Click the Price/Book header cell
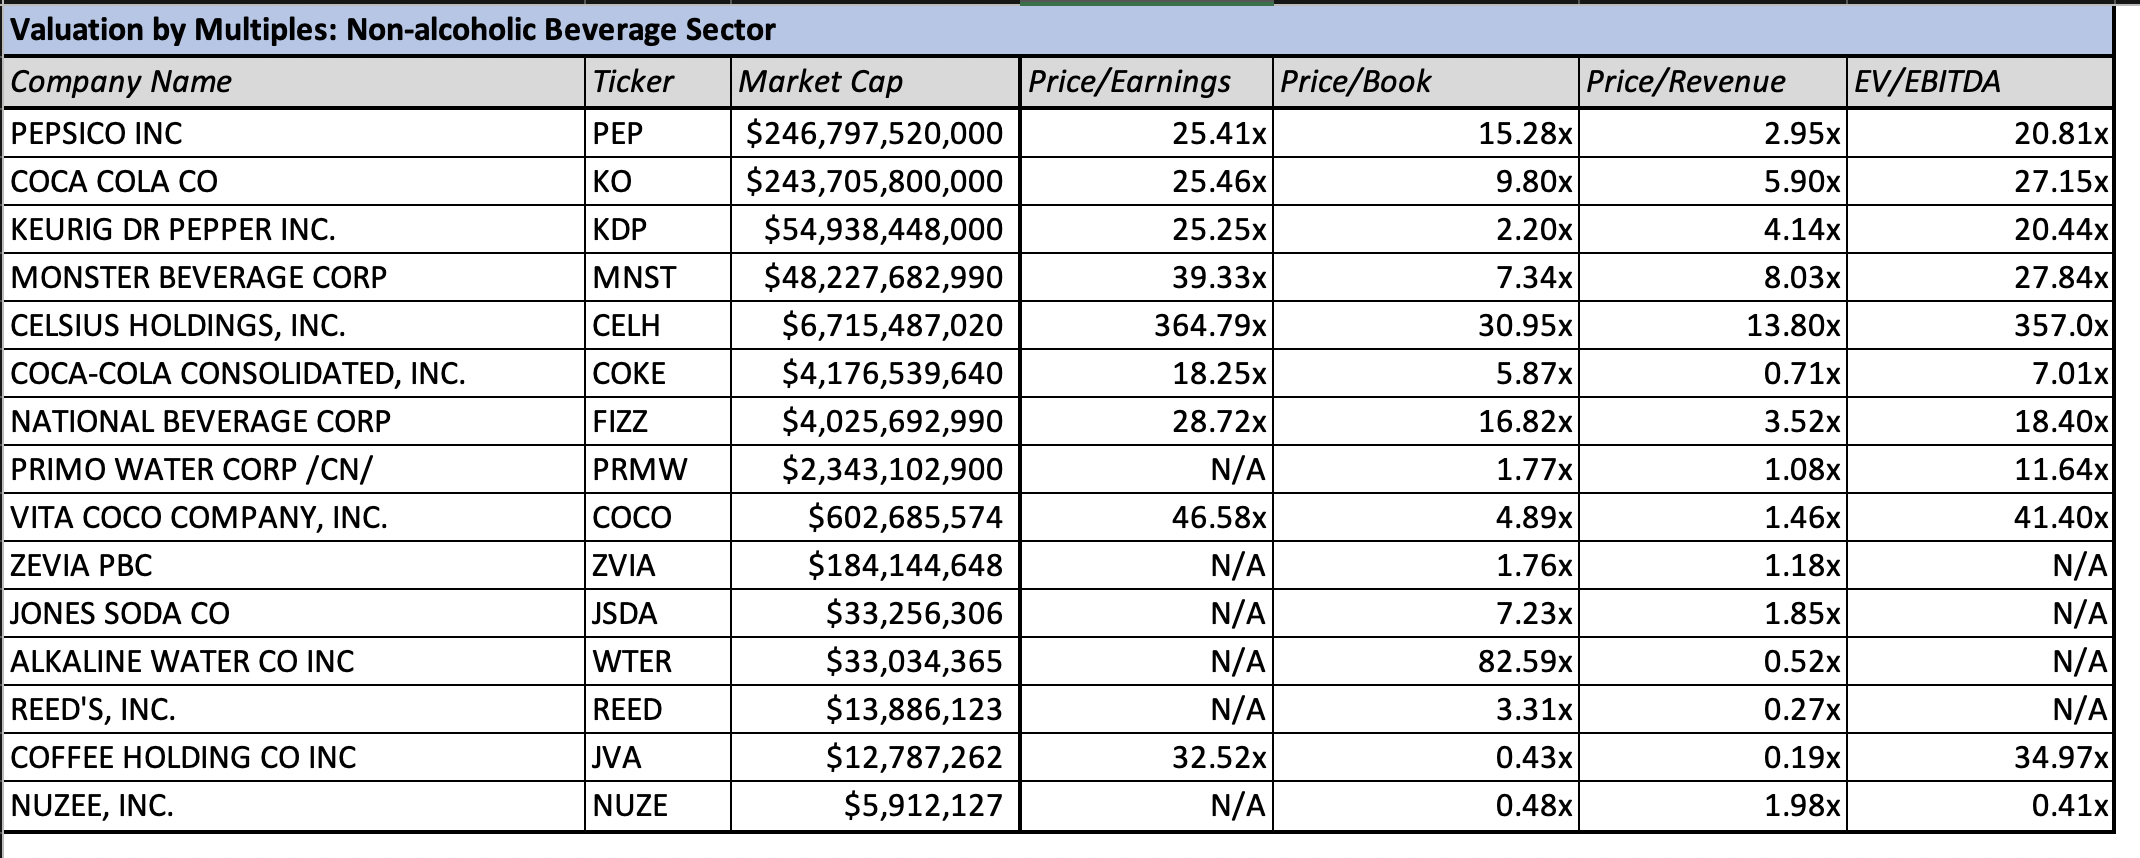This screenshot has height=858, width=2140. (x=1426, y=82)
